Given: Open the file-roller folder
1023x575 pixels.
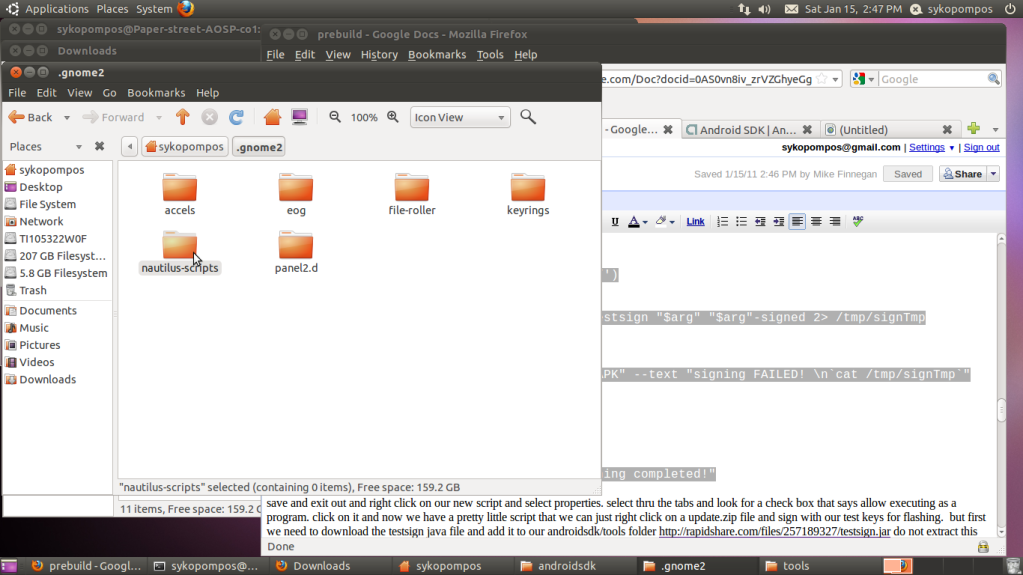Looking at the screenshot, I should point(412,194).
